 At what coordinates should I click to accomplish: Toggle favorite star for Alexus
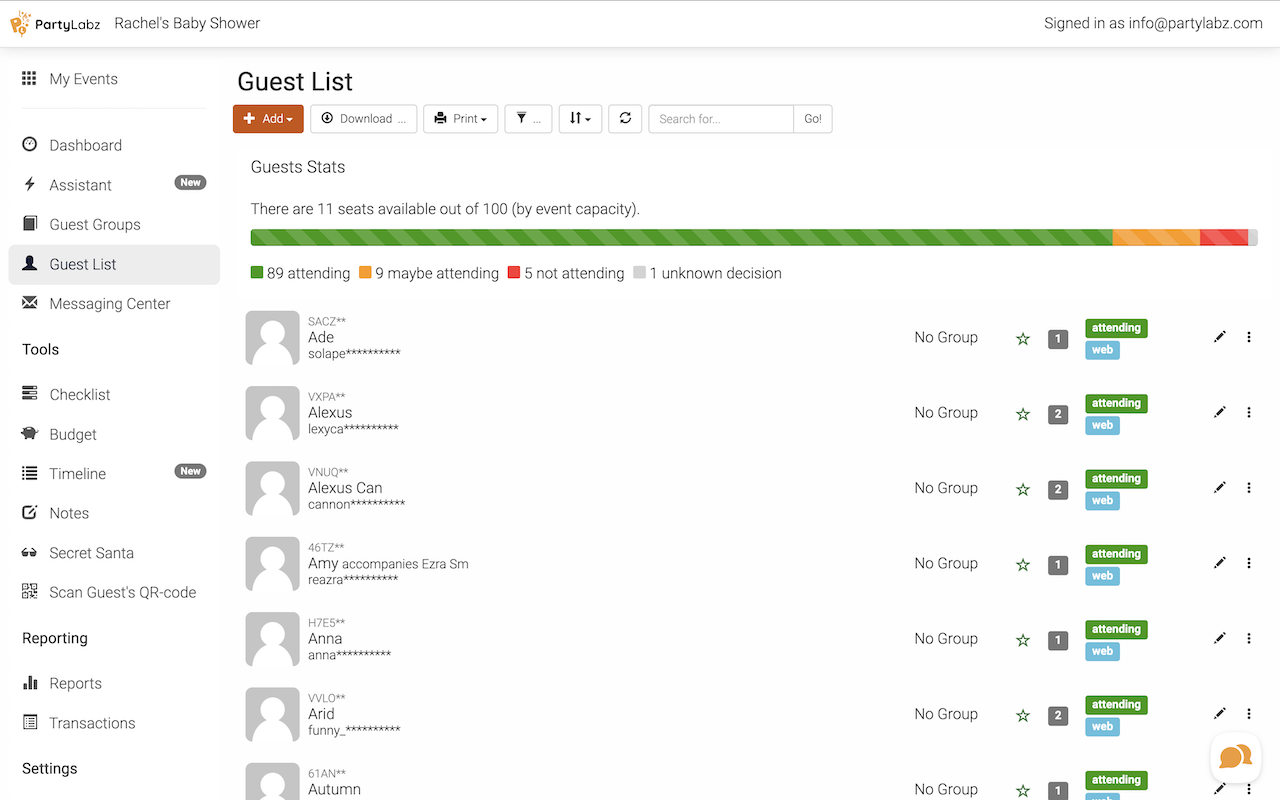(x=1022, y=414)
